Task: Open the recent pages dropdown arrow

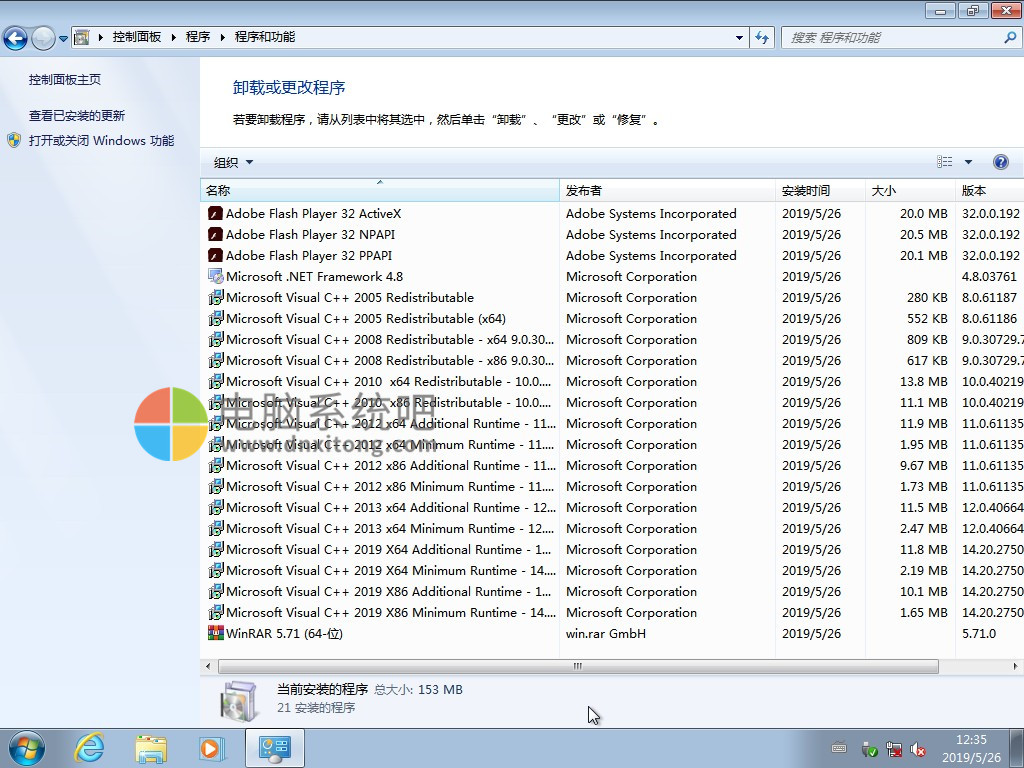Action: [63, 39]
